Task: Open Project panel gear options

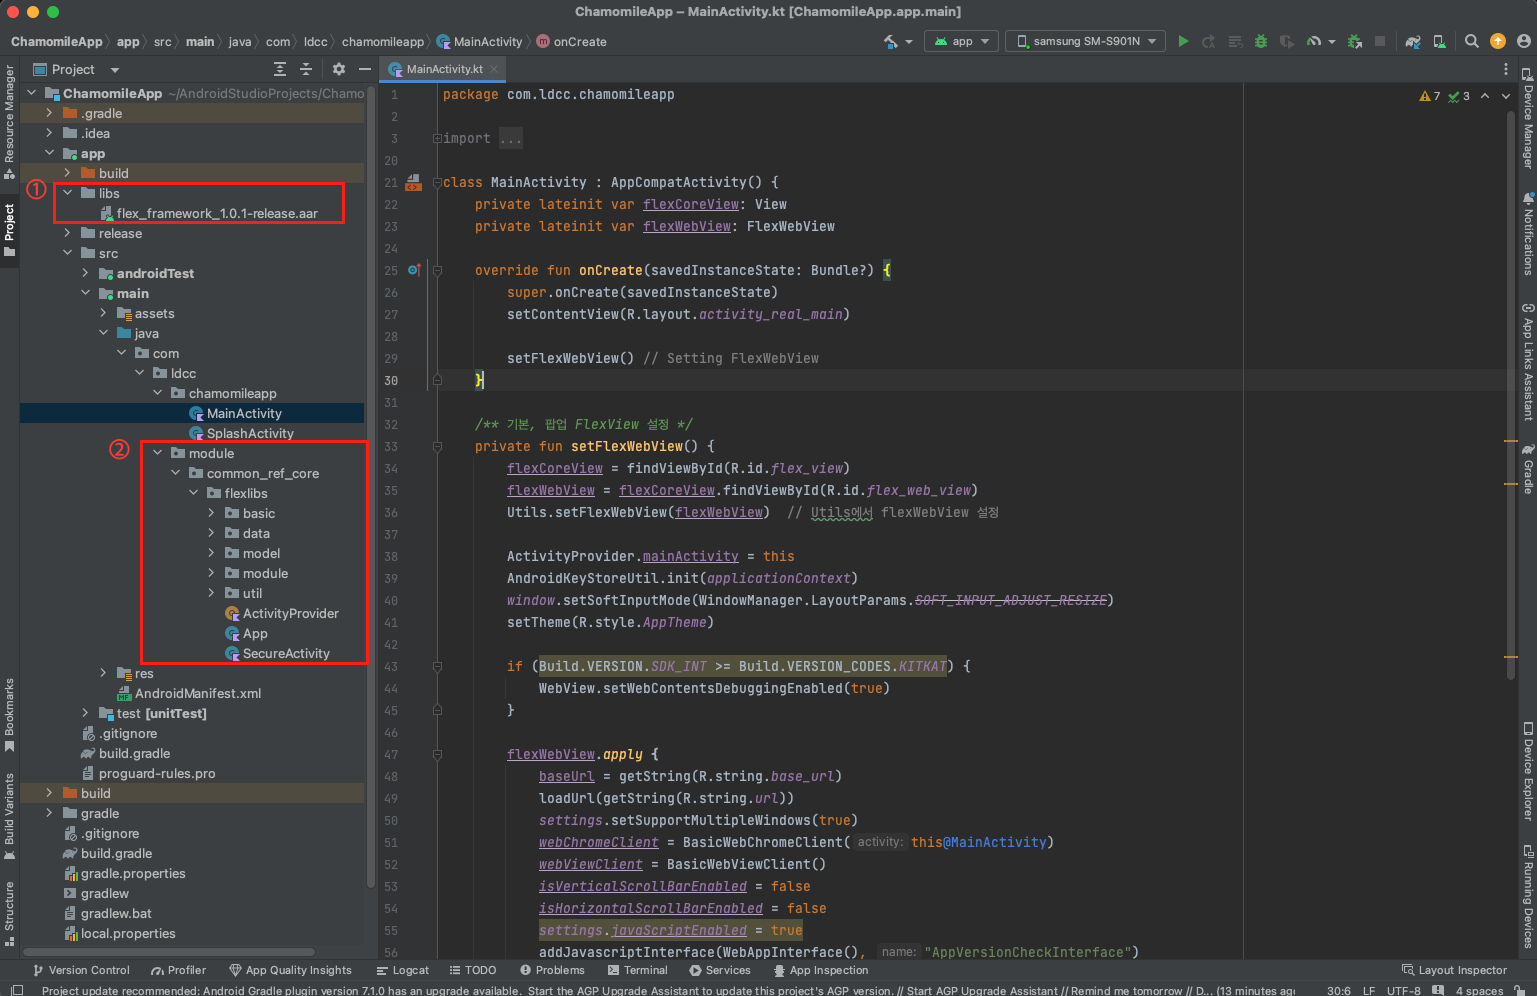Action: tap(339, 69)
